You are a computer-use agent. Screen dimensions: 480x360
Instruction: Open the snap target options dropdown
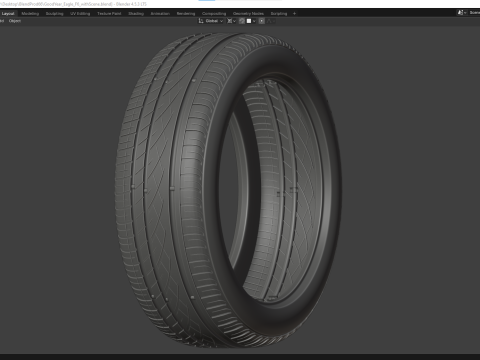251,21
